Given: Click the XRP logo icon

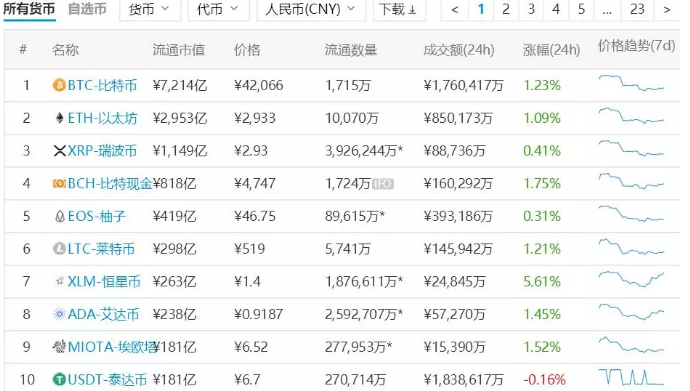Looking at the screenshot, I should pos(59,151).
